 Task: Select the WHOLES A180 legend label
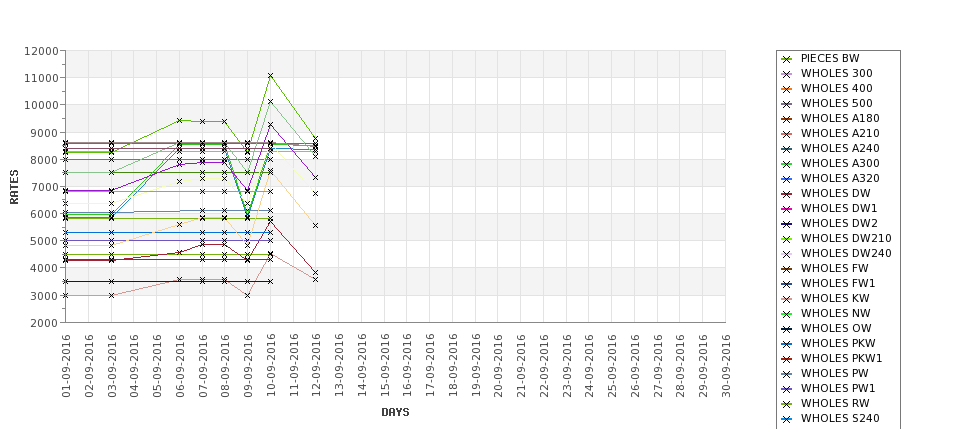coord(840,119)
